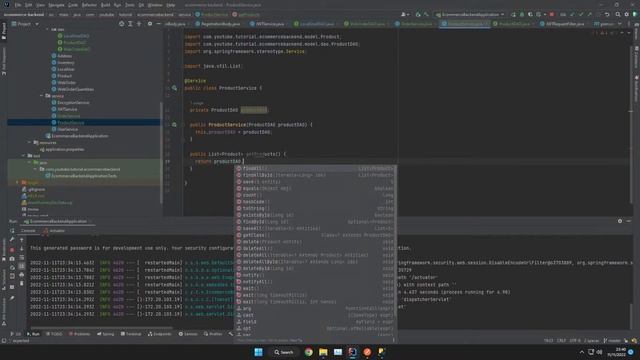Open the Edit menu

[x=28, y=5]
